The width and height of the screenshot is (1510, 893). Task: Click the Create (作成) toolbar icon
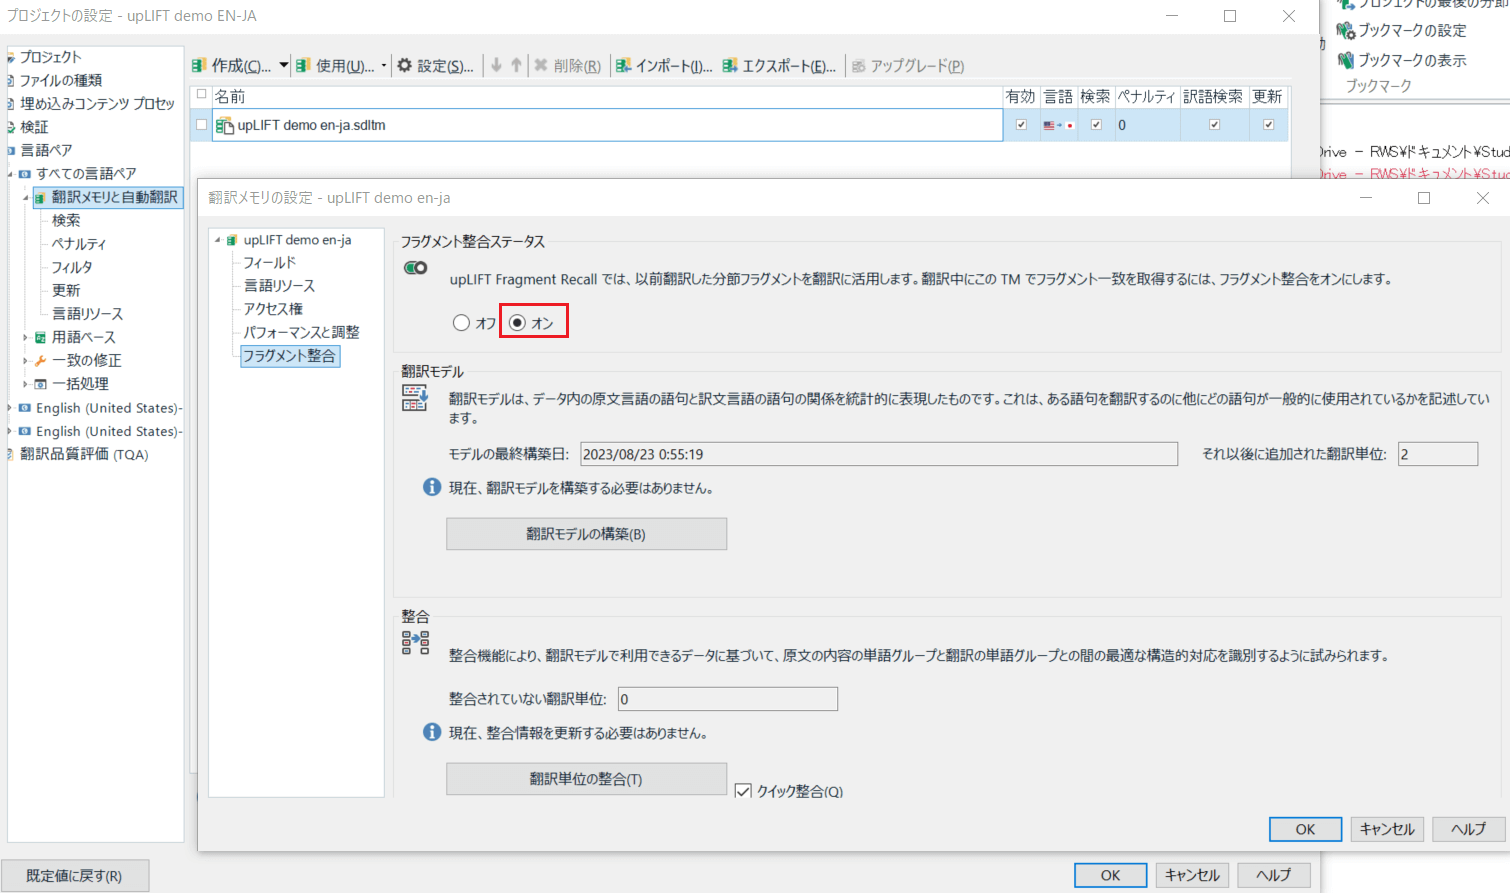pos(200,66)
